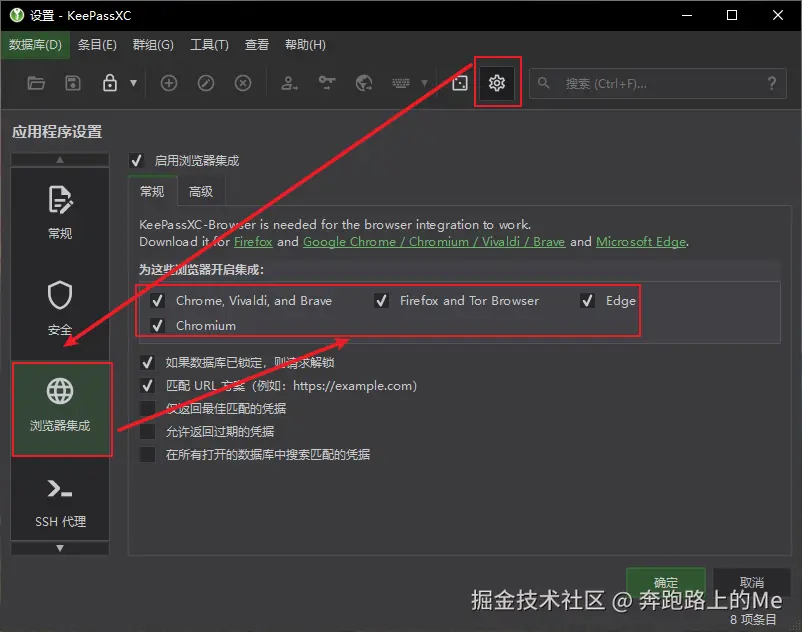Image resolution: width=802 pixels, height=632 pixels.
Task: Toggle the Chromium checkbox
Action: click(158, 326)
